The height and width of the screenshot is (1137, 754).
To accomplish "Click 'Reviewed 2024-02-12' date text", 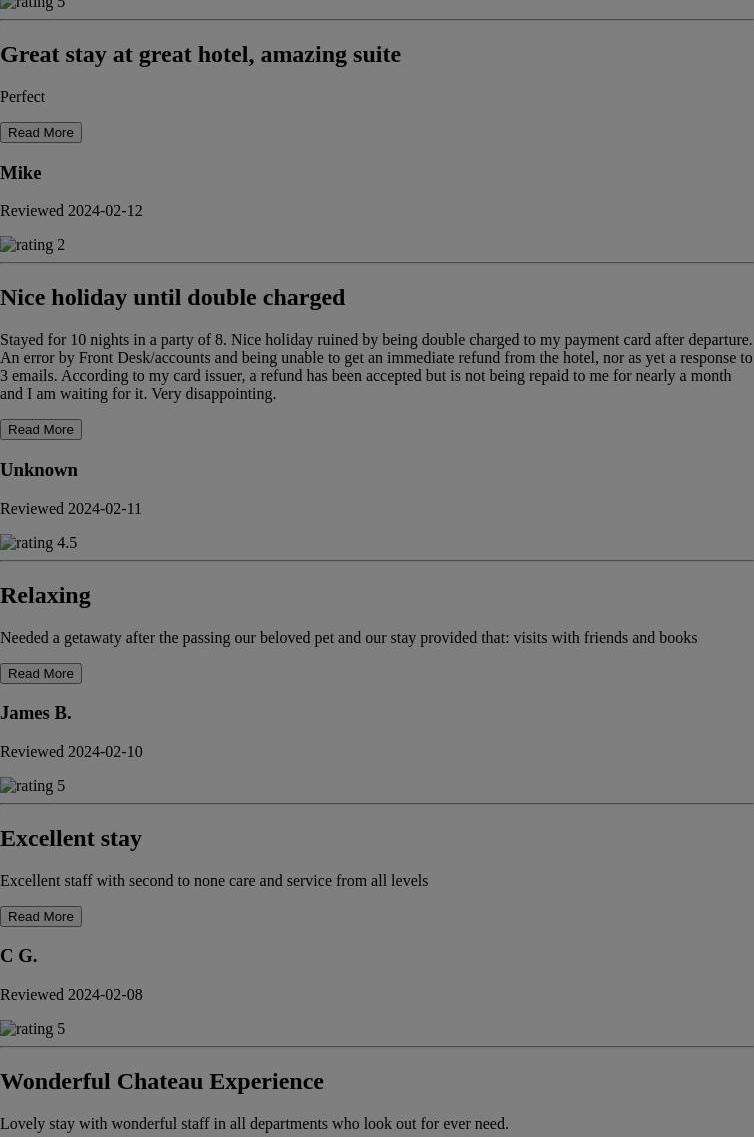I will click(71, 211).
